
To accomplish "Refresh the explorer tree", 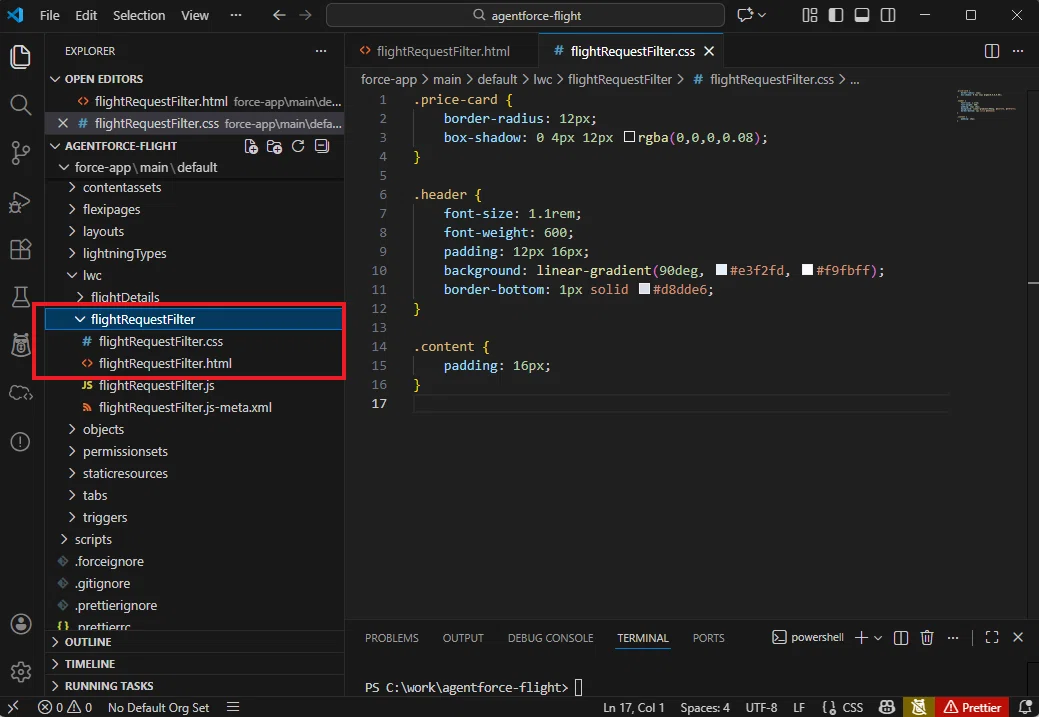I will click(x=298, y=146).
